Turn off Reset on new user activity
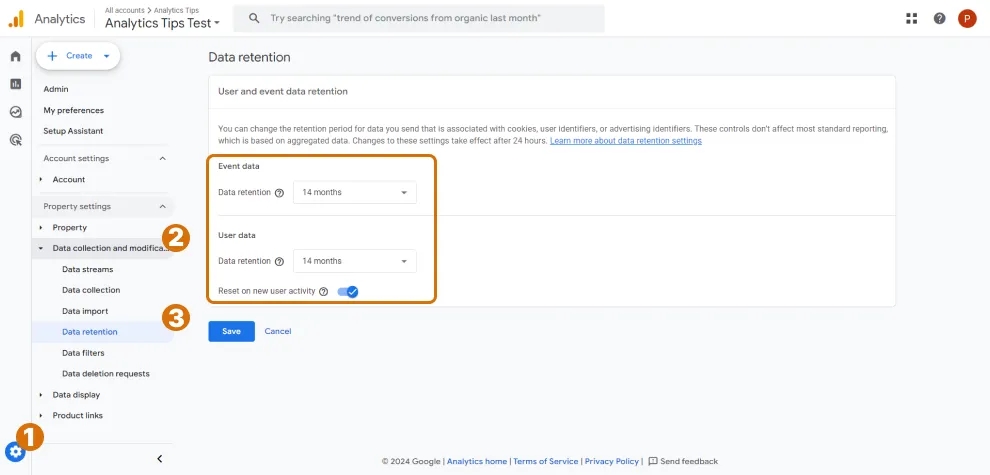The width and height of the screenshot is (990, 475). [348, 292]
